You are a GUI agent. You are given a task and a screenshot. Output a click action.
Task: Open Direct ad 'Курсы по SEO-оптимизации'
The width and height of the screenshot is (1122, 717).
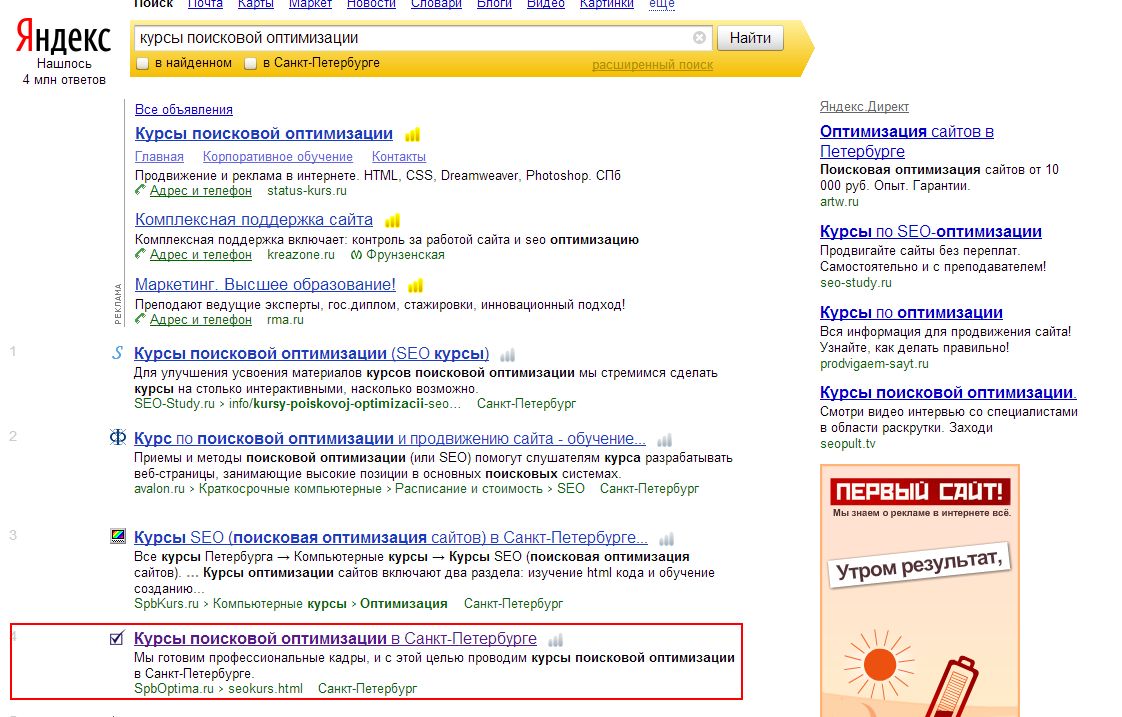[930, 232]
